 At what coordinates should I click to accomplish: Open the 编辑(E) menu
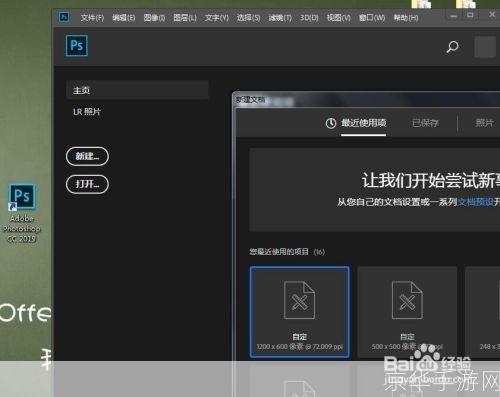point(124,18)
